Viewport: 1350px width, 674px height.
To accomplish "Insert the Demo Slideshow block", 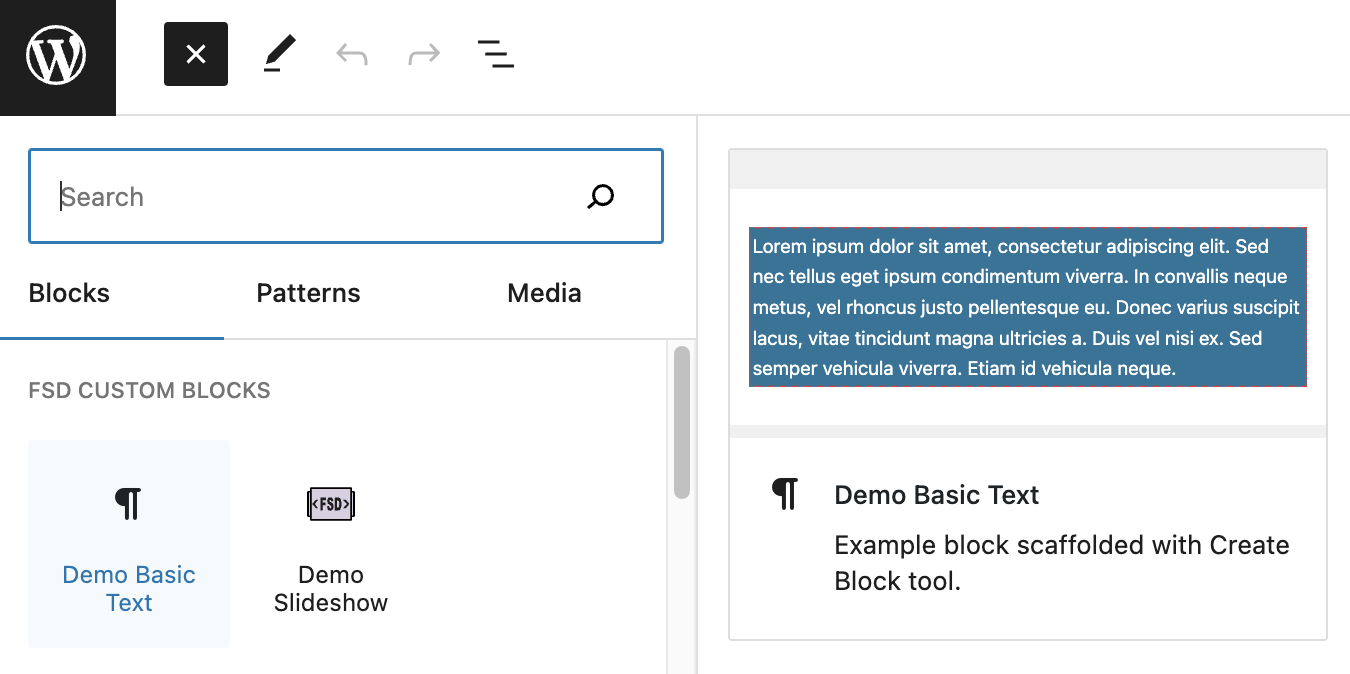I will pos(330,544).
